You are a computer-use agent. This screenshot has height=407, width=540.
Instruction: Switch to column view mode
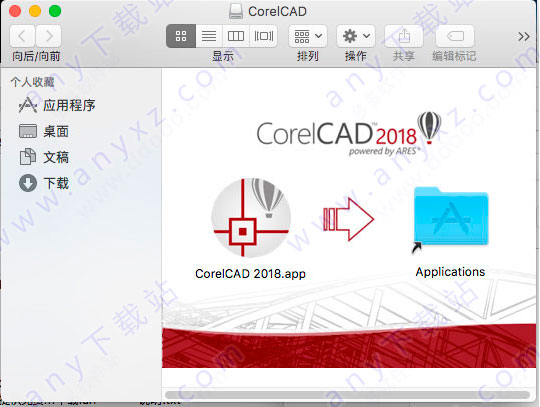(x=236, y=36)
